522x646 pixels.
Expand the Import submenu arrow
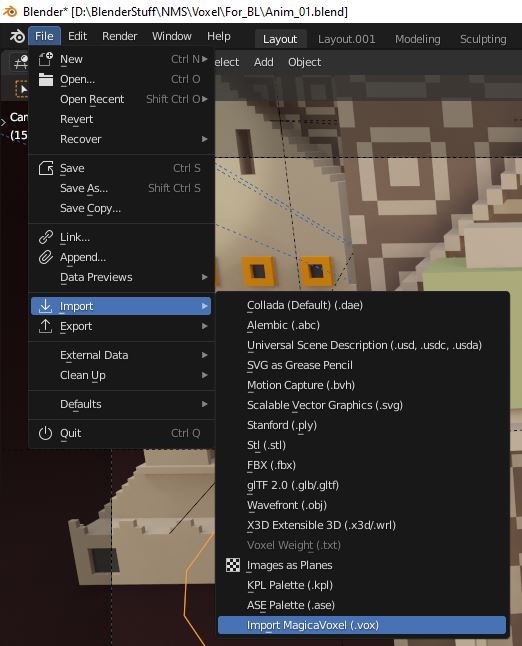coord(205,306)
